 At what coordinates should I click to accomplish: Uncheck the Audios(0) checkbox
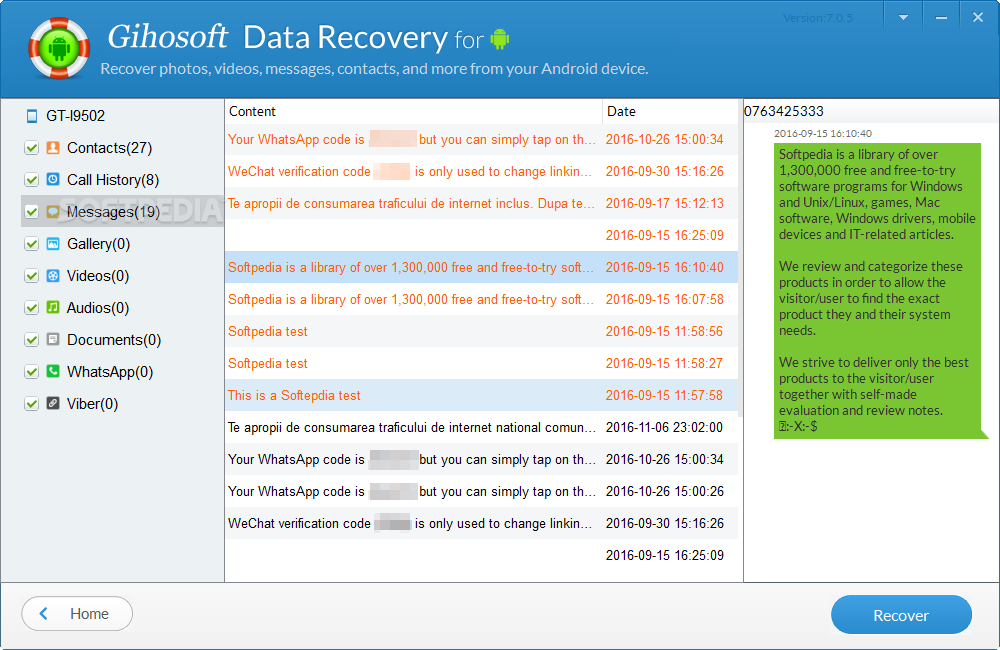tap(31, 307)
